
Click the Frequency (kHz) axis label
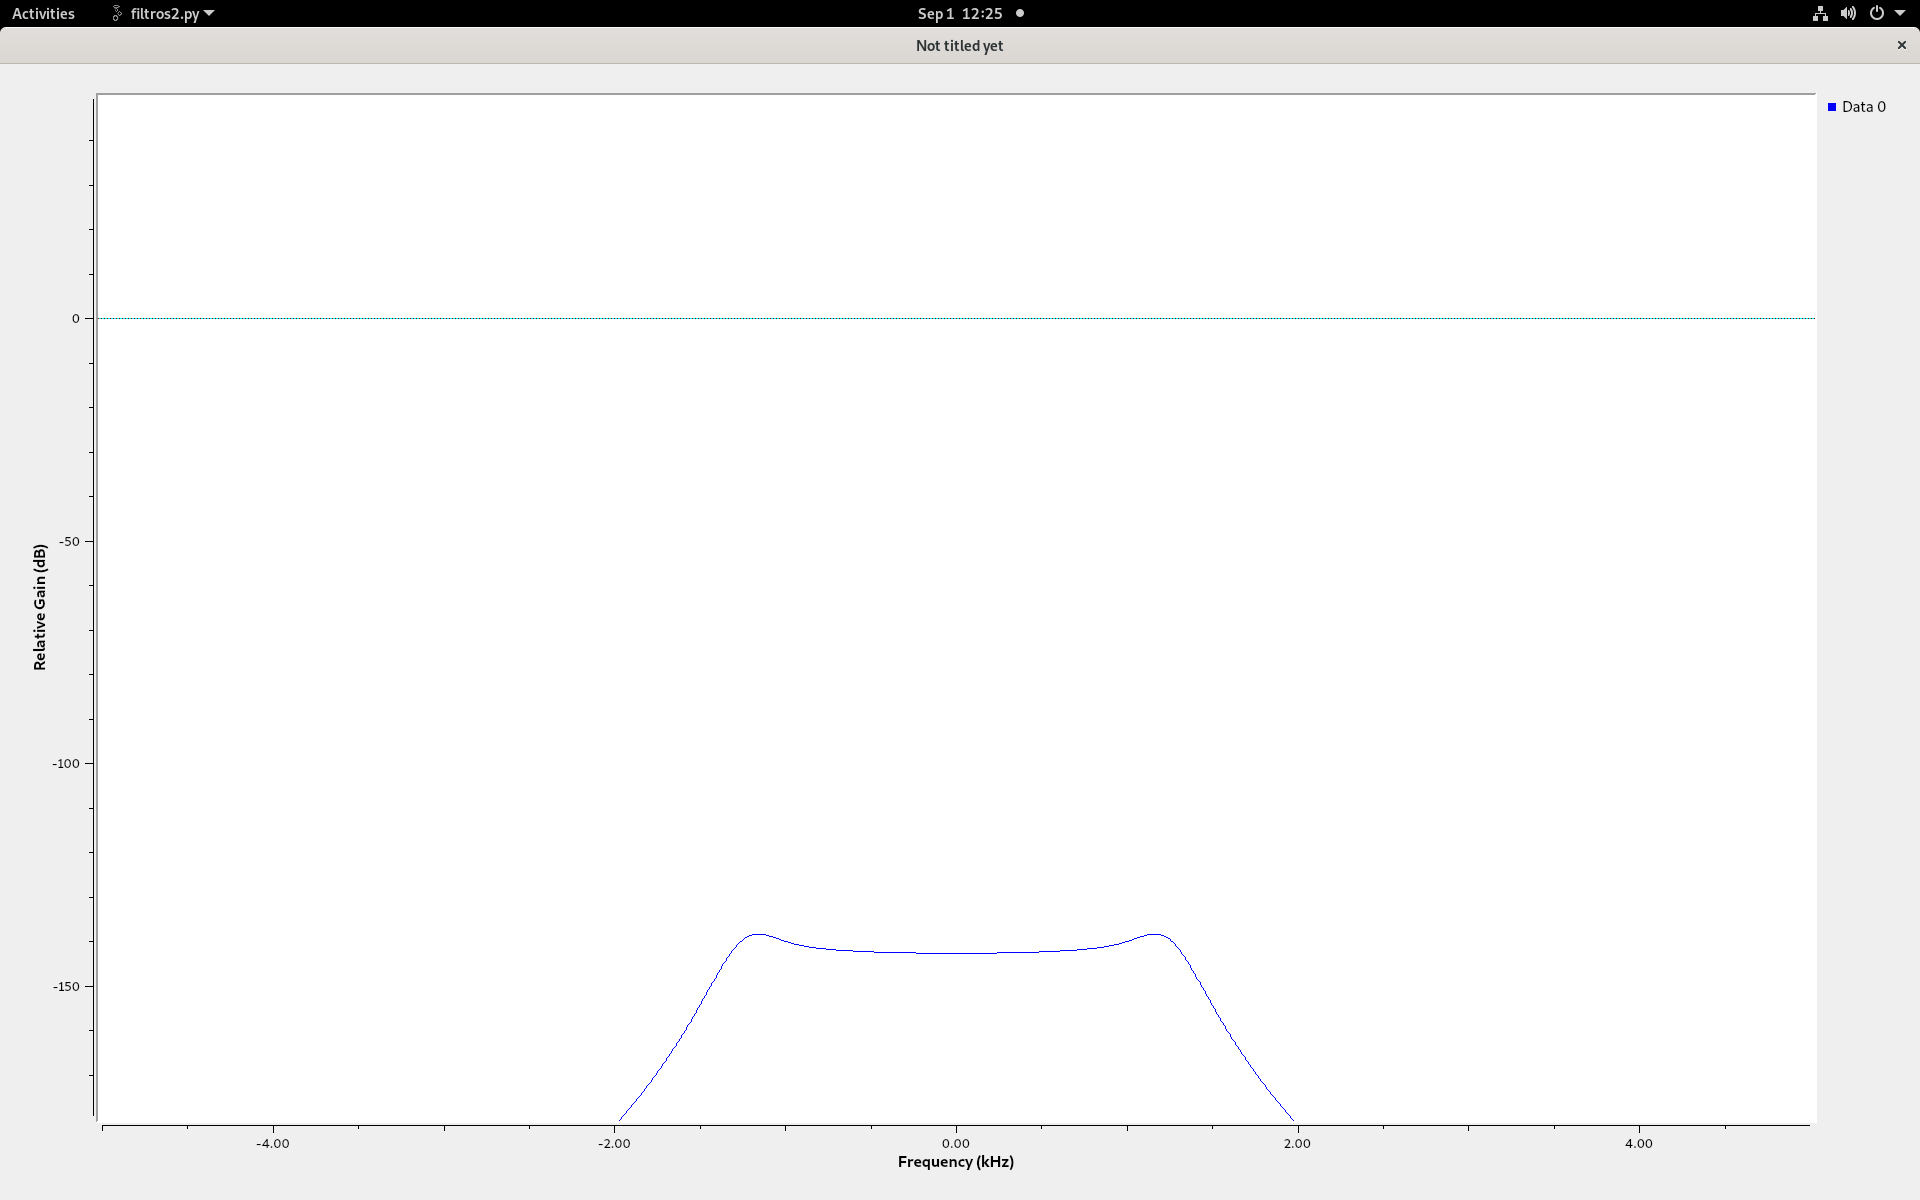point(955,1161)
